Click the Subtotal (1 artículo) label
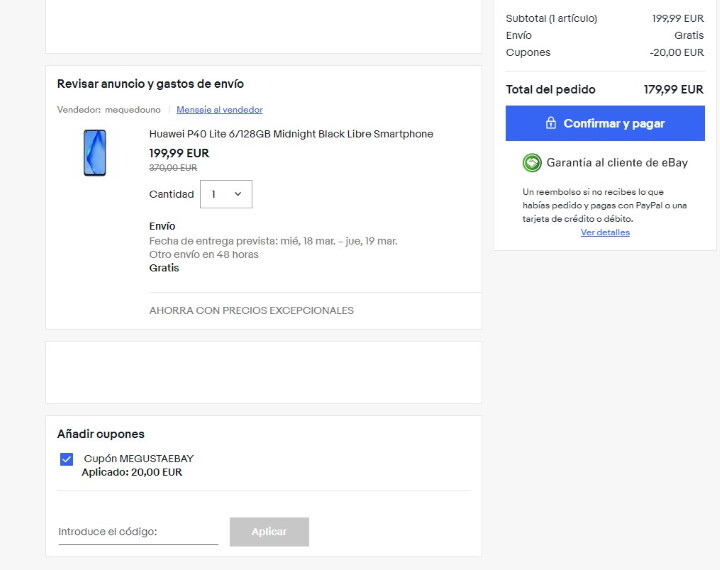 pyautogui.click(x=551, y=18)
